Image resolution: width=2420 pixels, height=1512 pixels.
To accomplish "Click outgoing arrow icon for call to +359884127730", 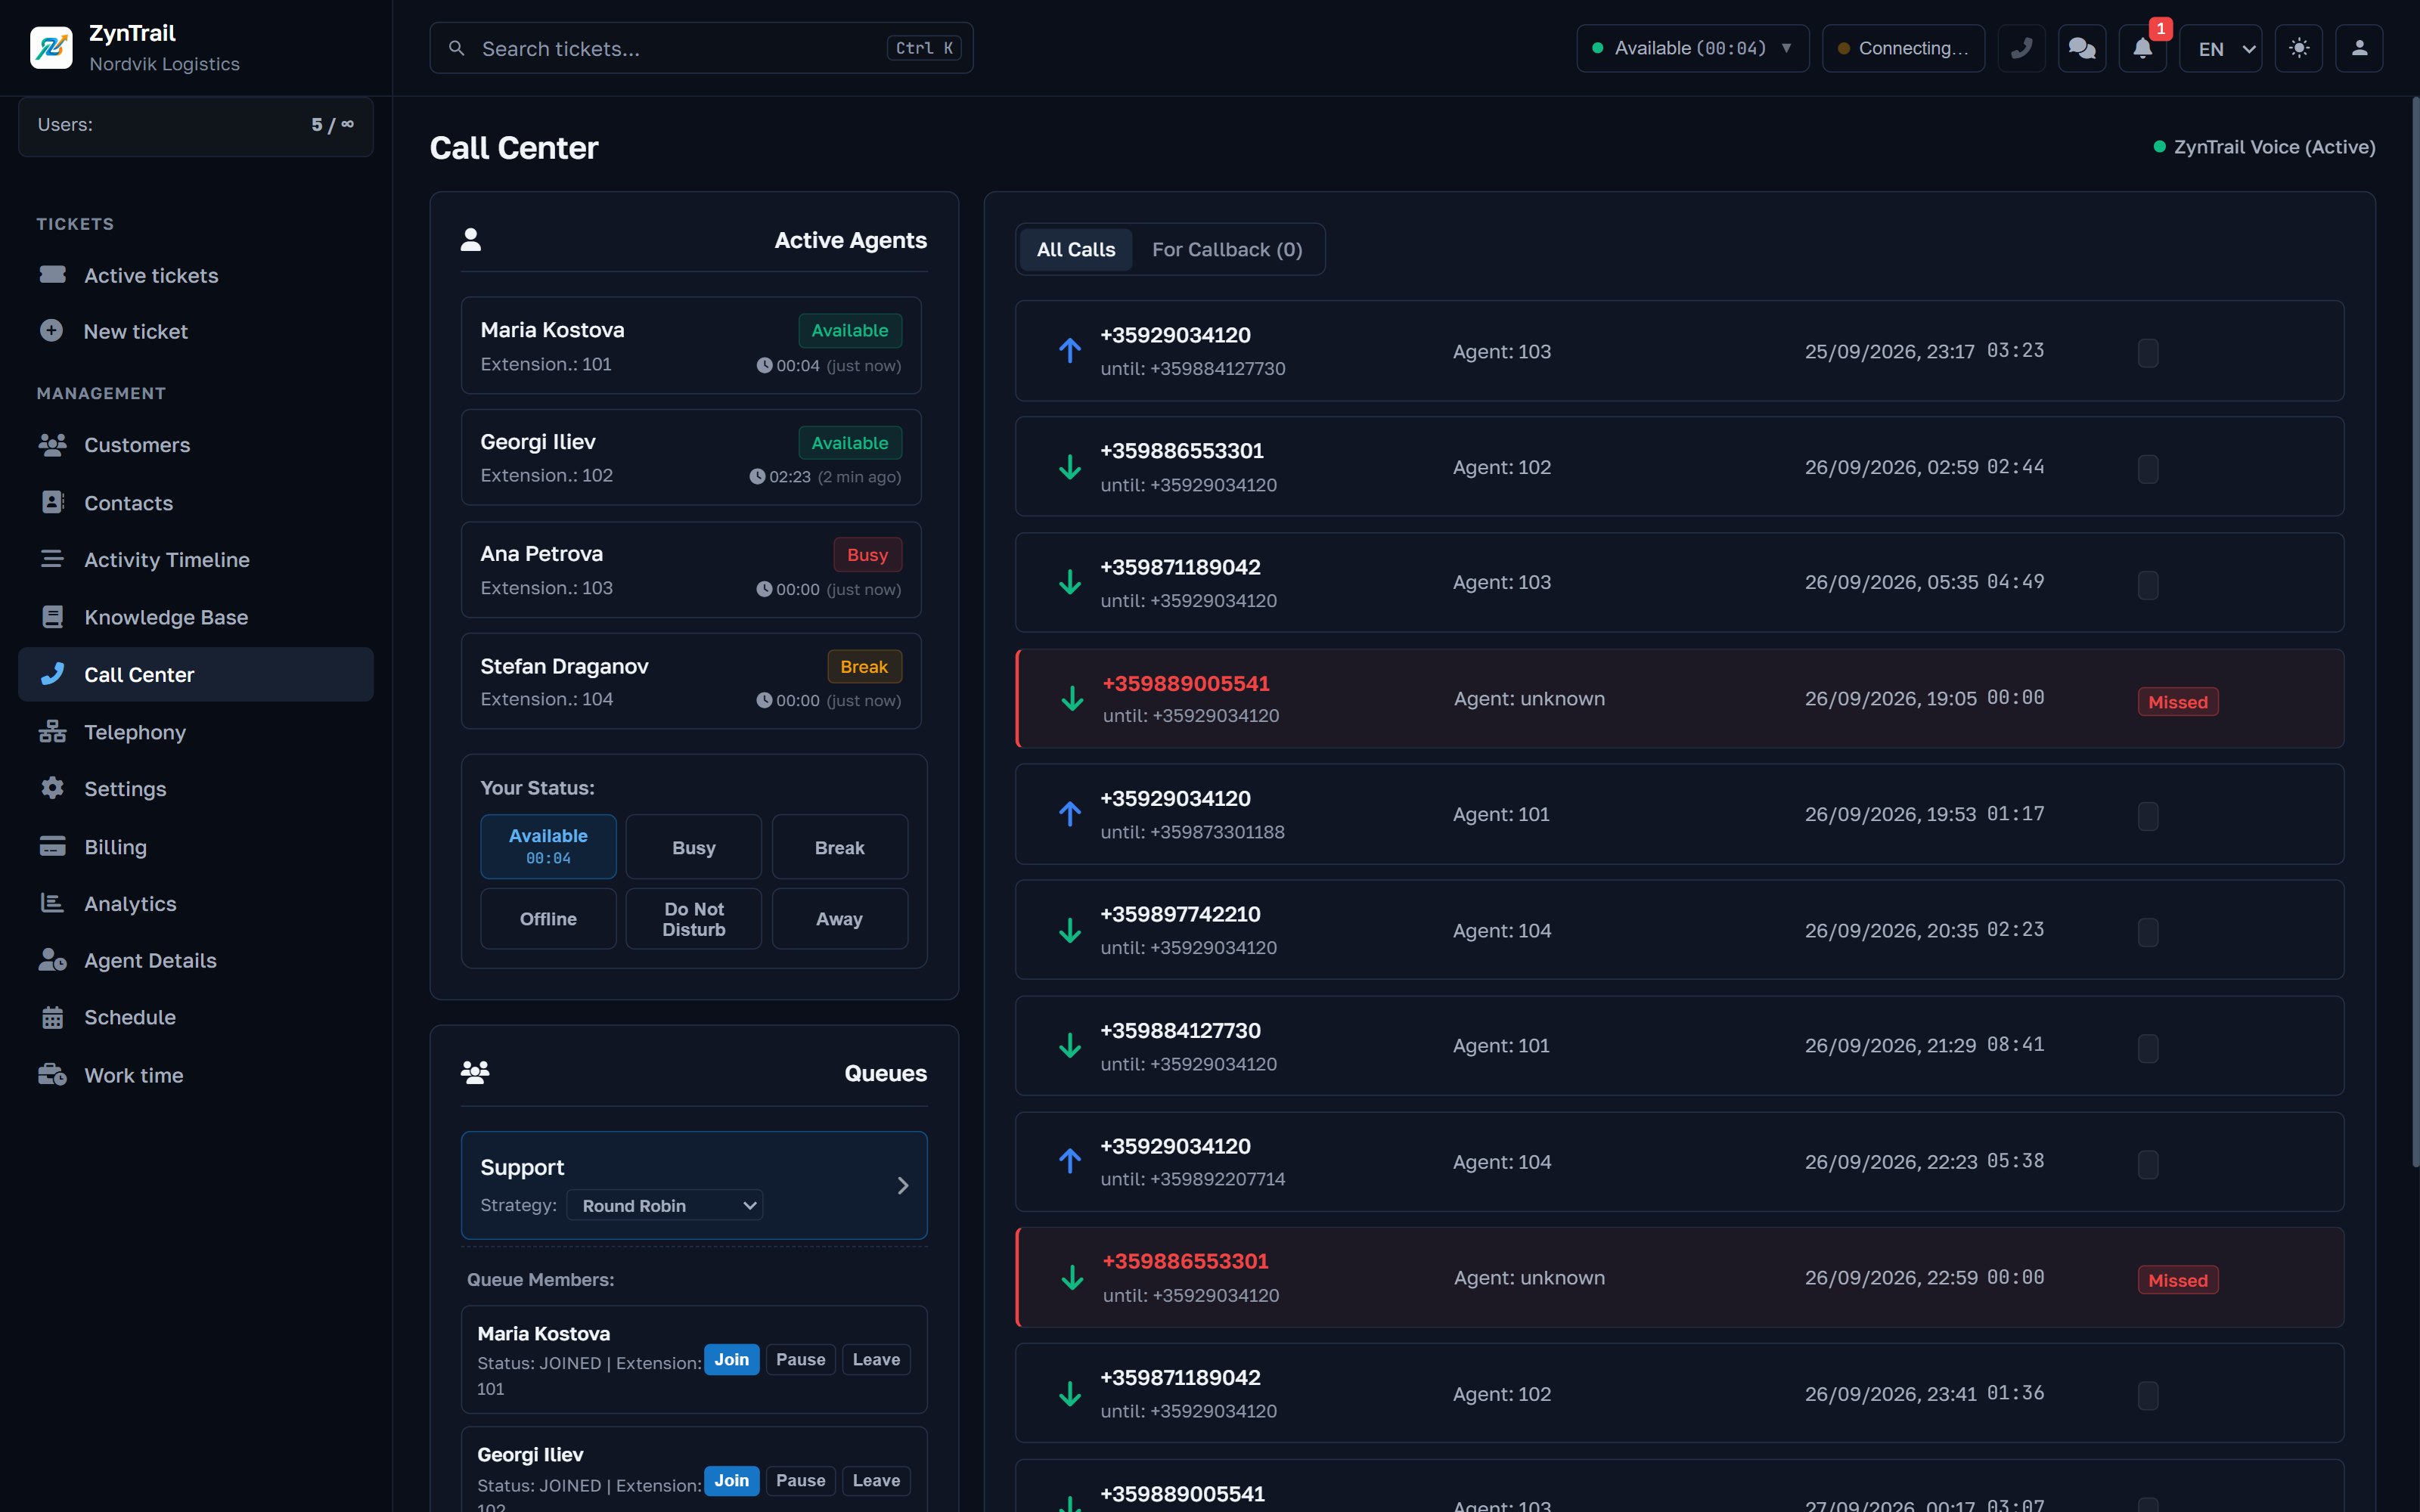I will (x=1070, y=350).
